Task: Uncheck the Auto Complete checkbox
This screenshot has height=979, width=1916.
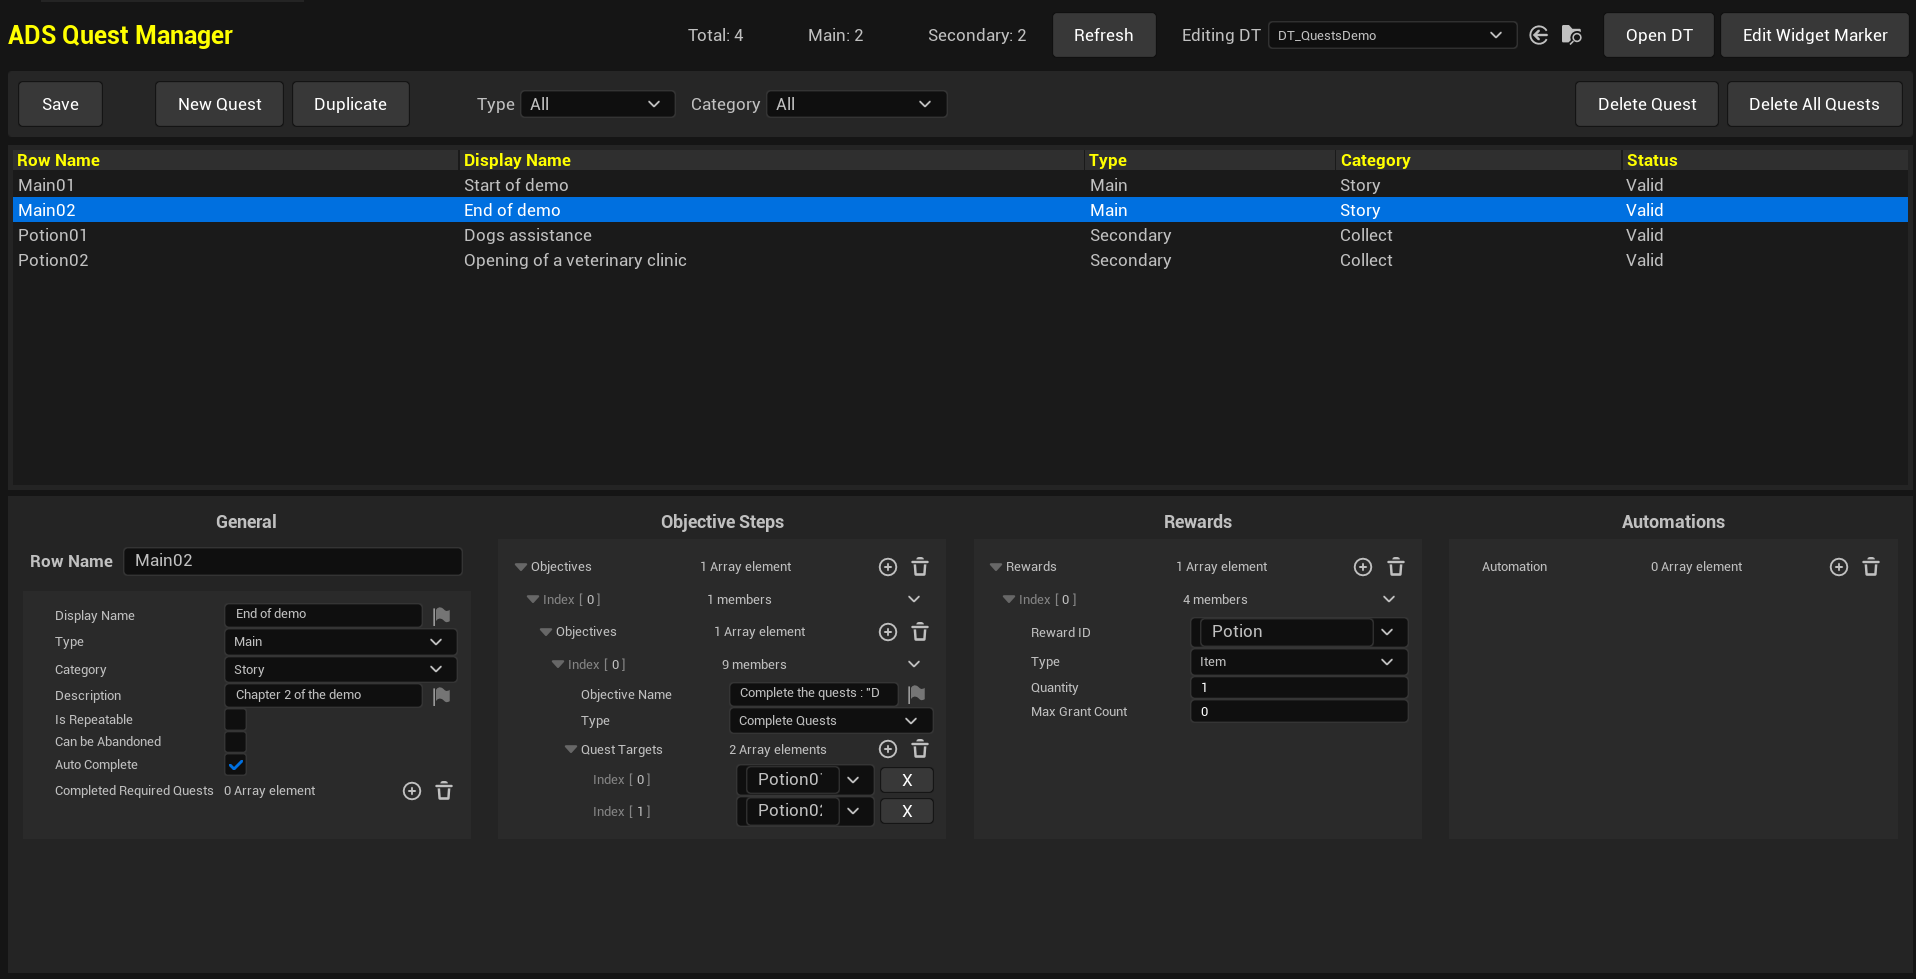Action: click(x=236, y=765)
